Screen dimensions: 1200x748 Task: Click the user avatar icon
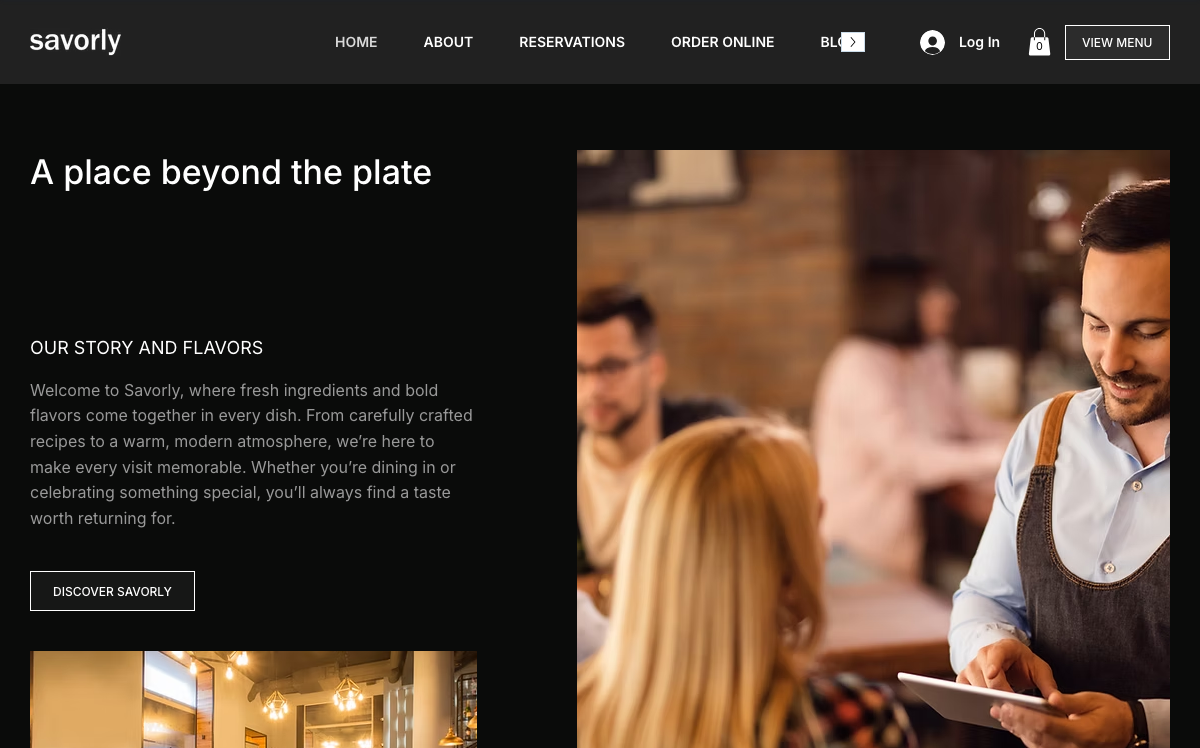coord(932,42)
